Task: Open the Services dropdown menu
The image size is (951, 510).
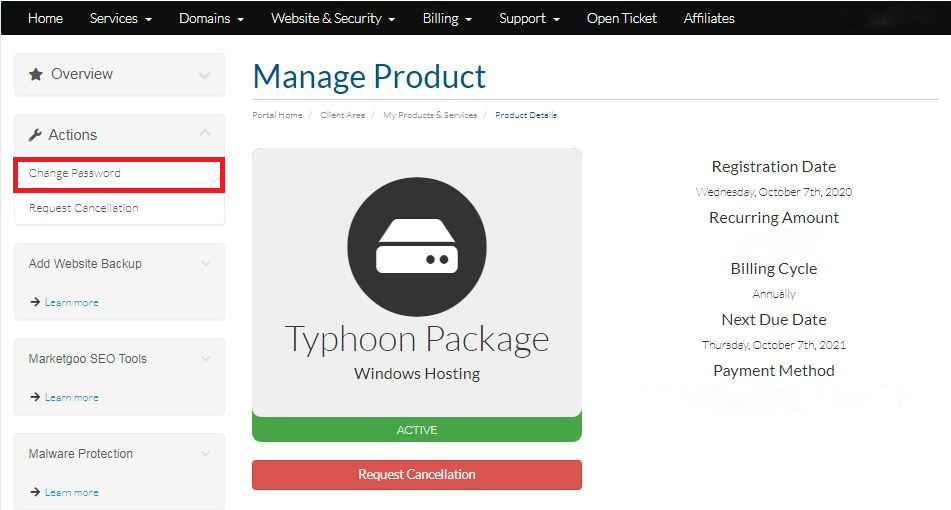Action: point(120,18)
